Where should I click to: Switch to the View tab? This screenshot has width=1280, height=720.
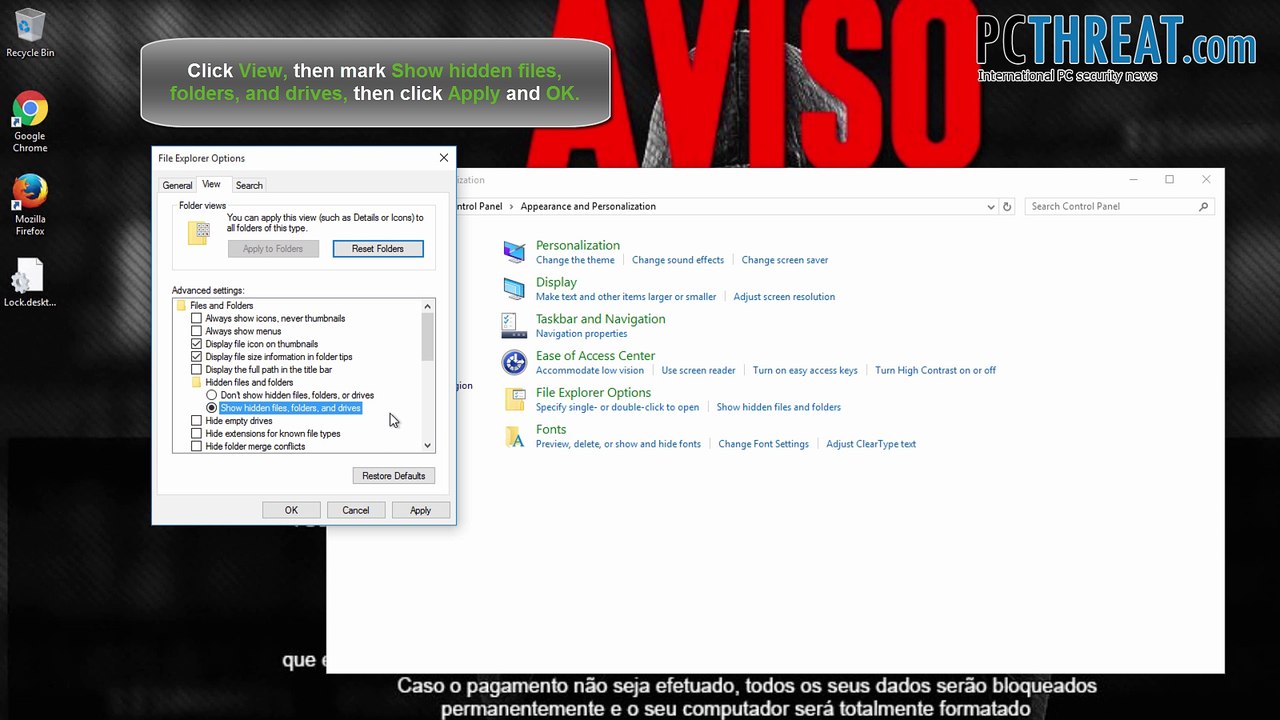(211, 184)
